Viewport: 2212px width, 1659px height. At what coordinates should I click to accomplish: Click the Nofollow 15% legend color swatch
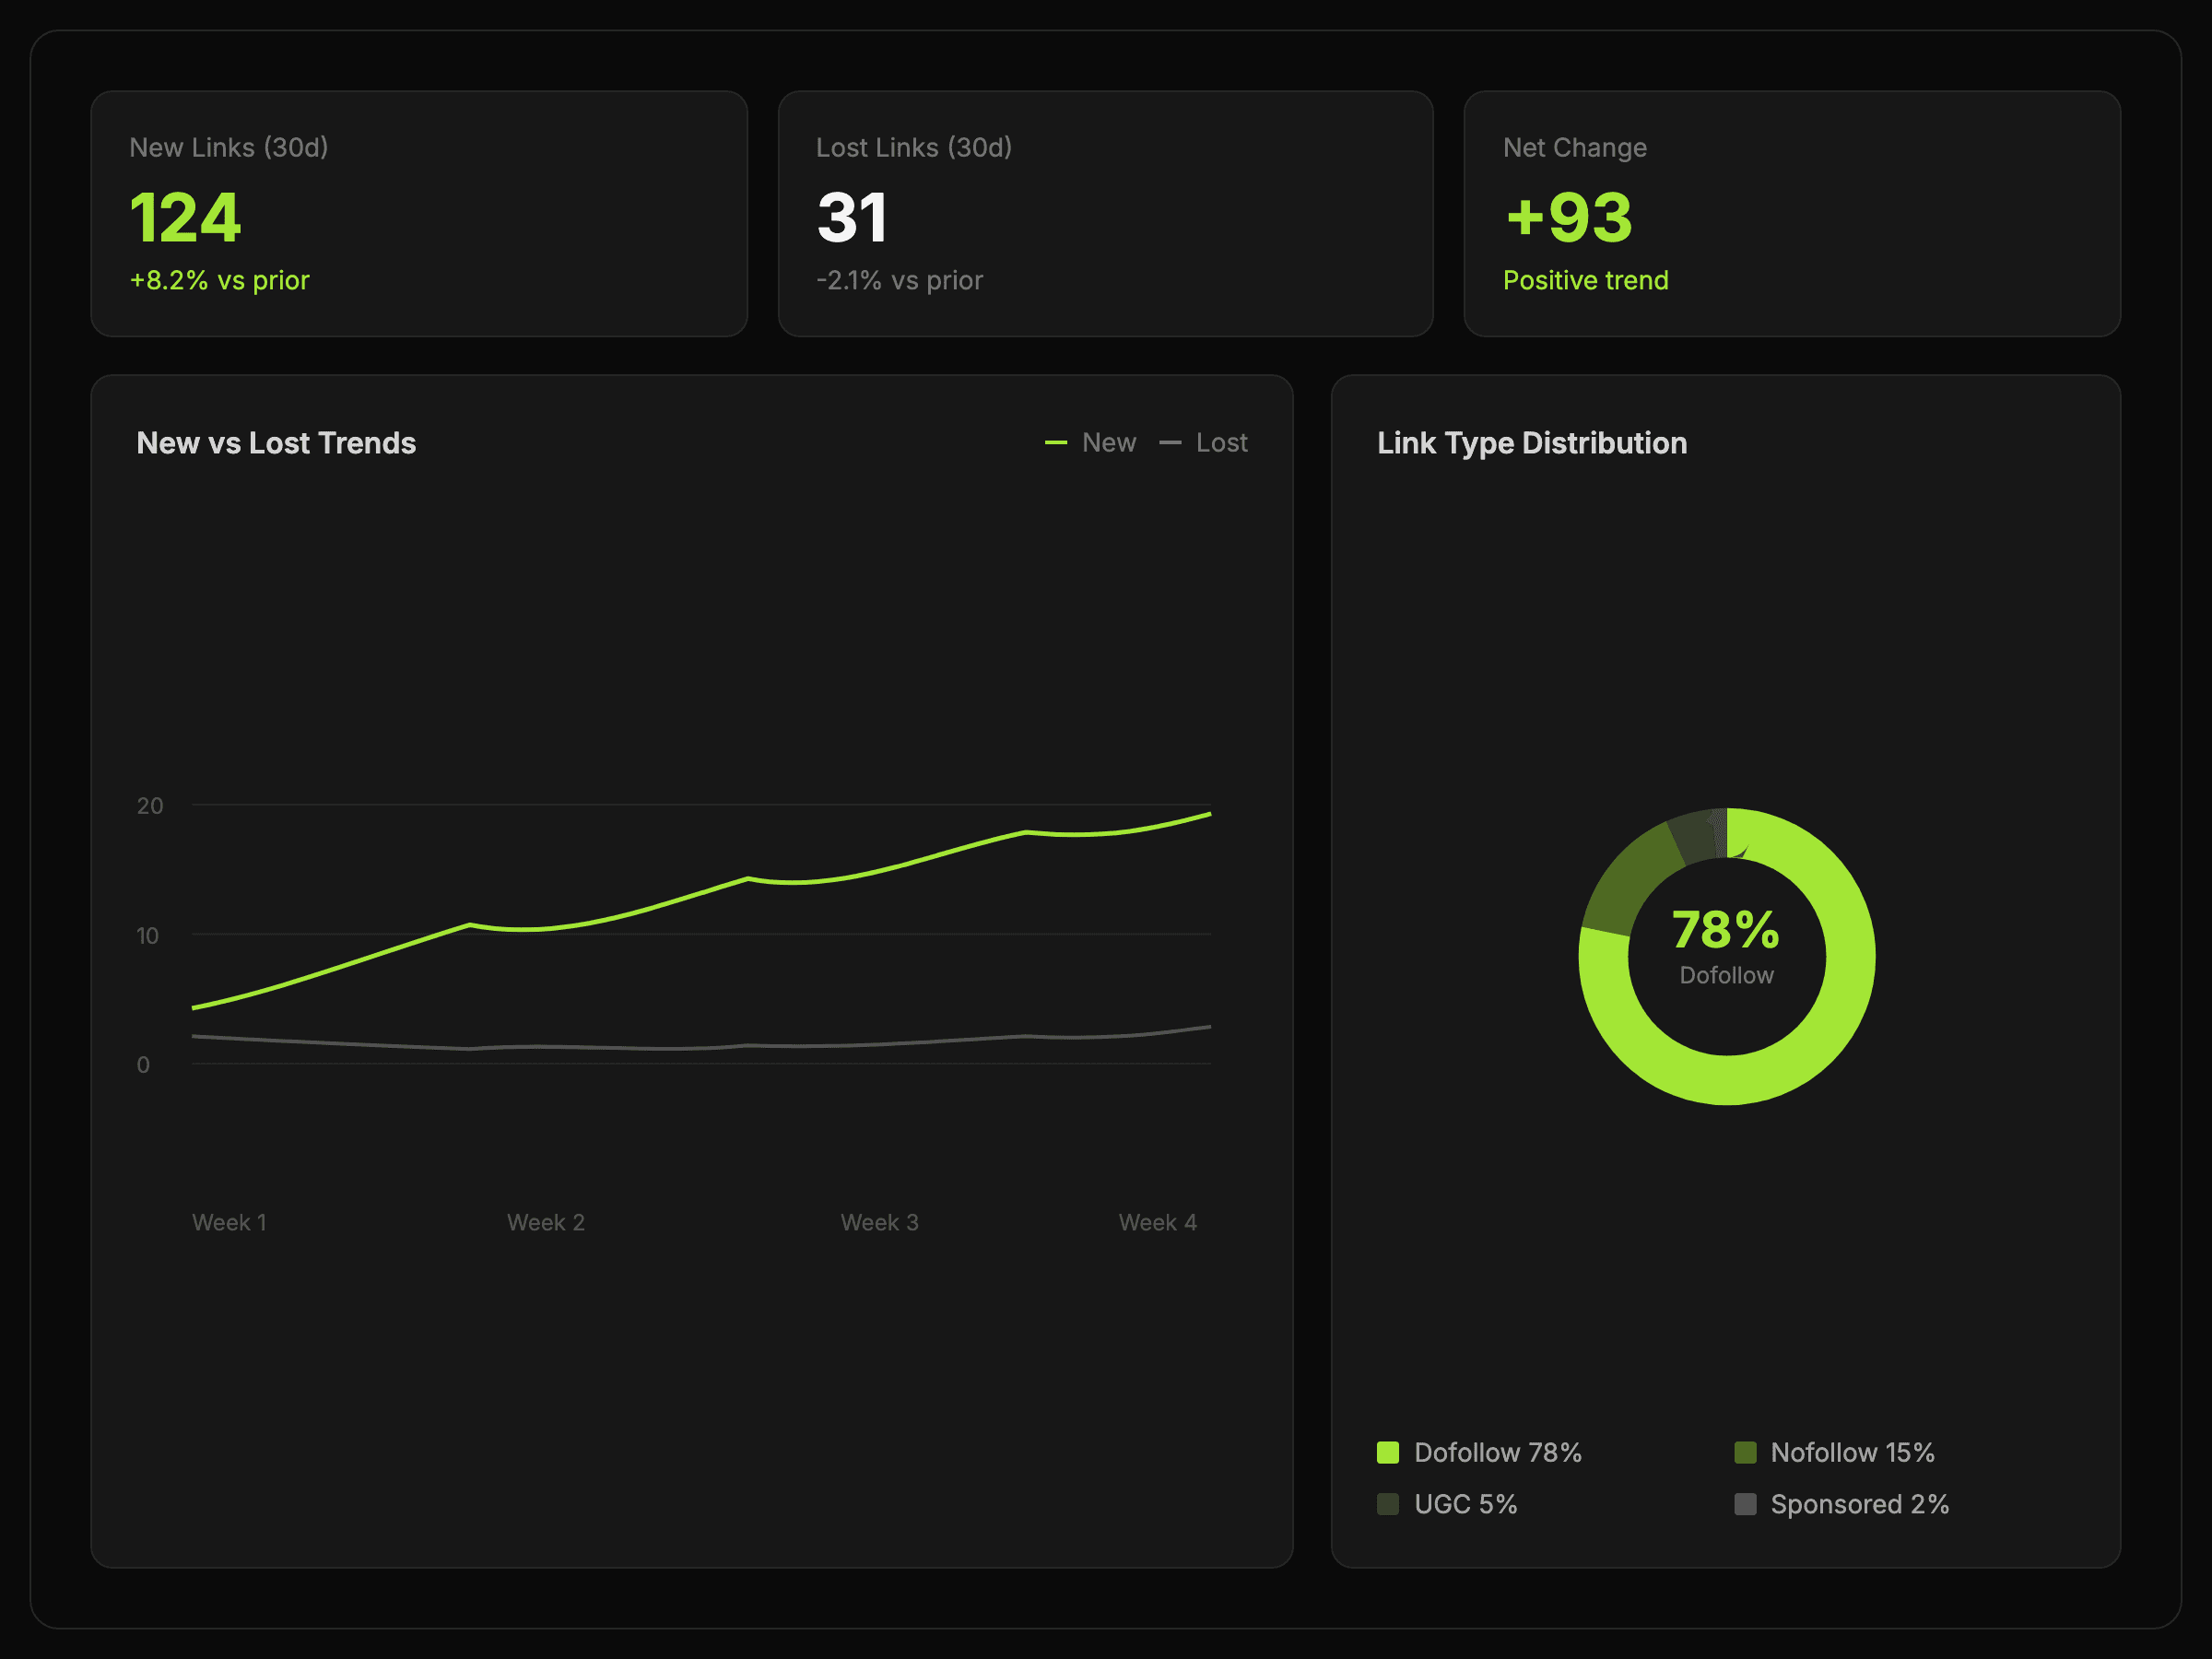click(1744, 1452)
